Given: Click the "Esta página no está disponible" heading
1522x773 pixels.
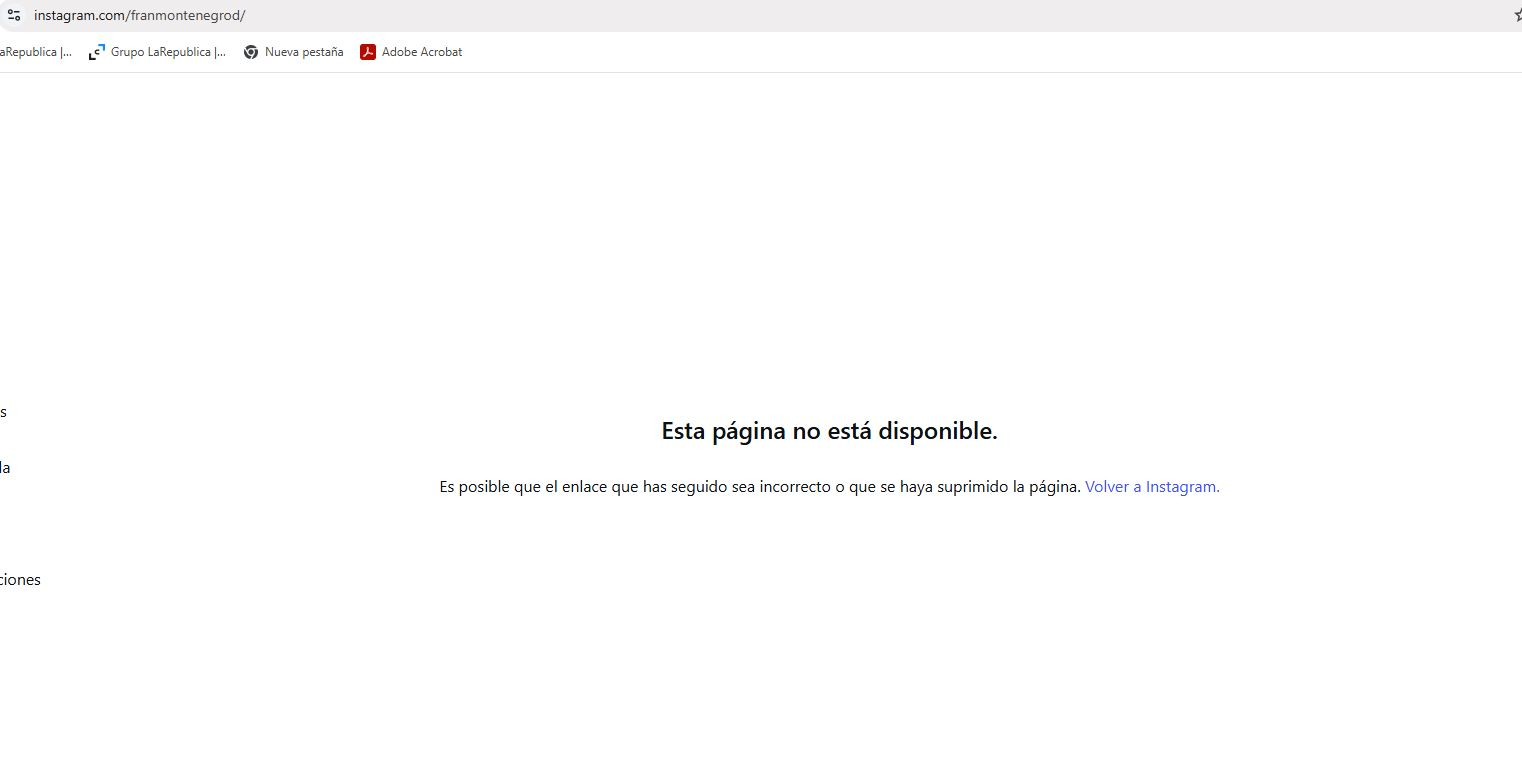Looking at the screenshot, I should point(829,431).
